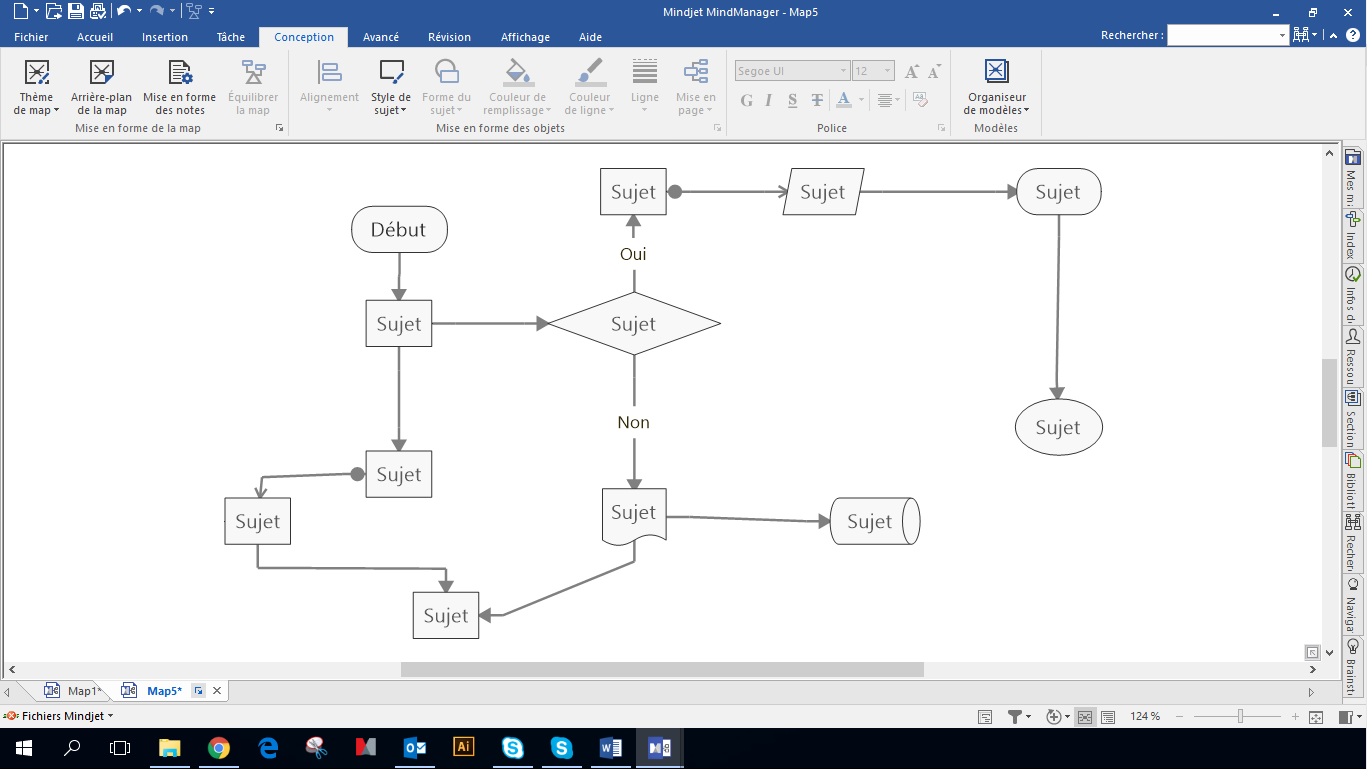
Task: Click the fit map to window icon
Action: click(1316, 717)
